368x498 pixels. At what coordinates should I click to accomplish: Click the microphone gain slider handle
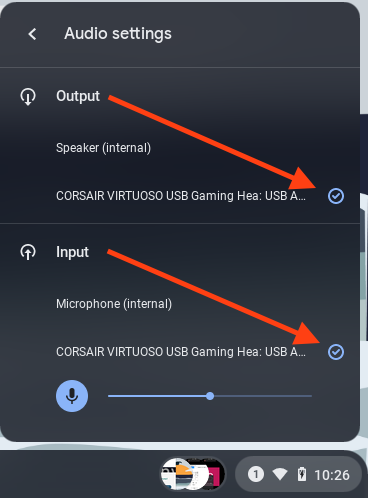click(210, 396)
